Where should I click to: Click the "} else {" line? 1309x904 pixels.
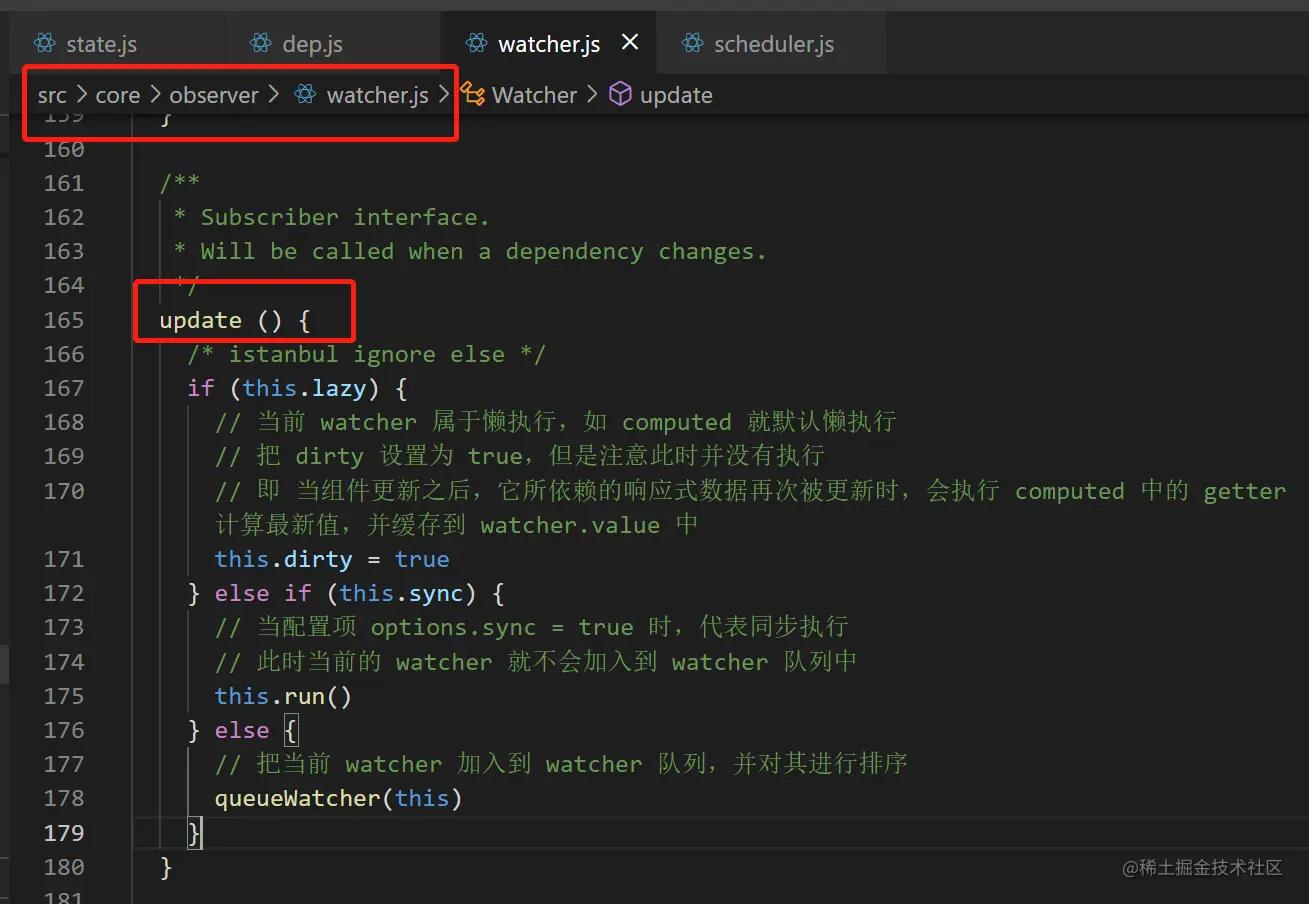[243, 730]
